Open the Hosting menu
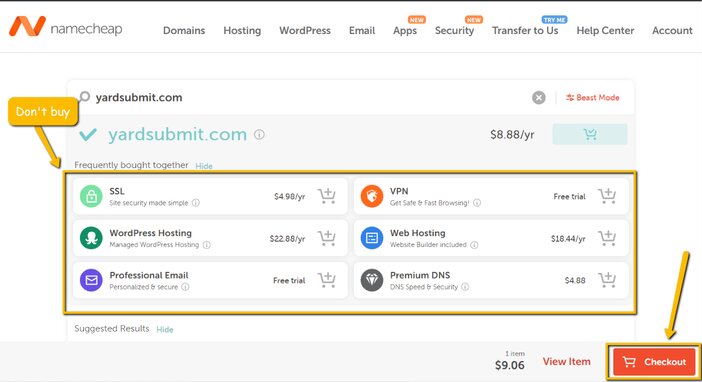 click(x=242, y=30)
